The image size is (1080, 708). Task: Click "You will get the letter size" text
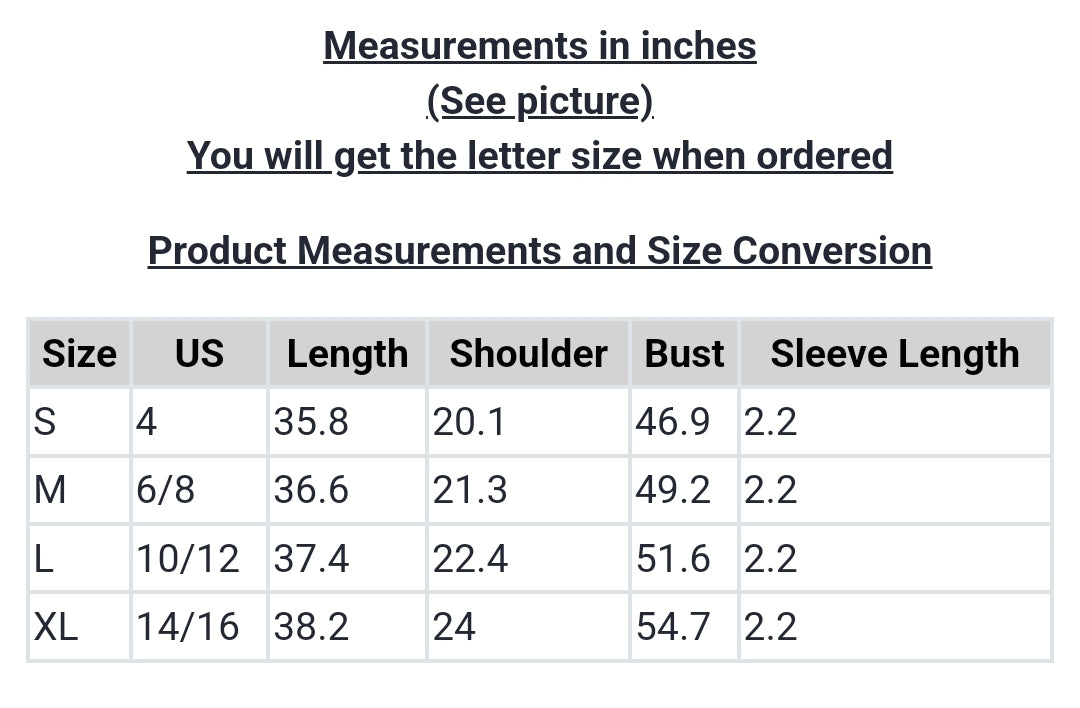(540, 156)
